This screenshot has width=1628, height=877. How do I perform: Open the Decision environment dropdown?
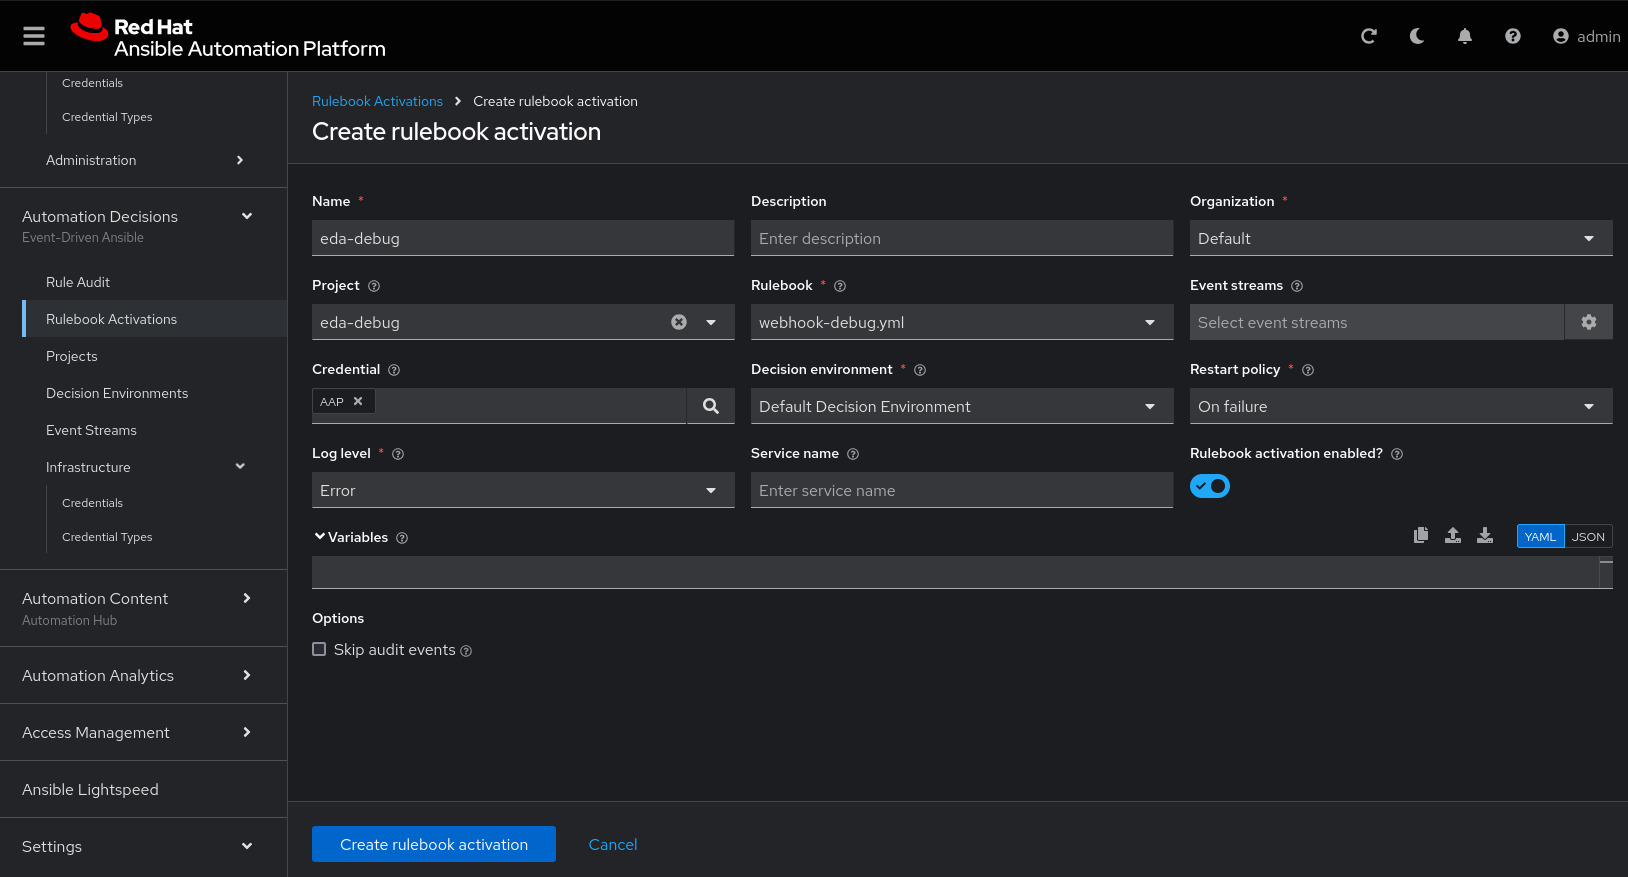(x=962, y=406)
